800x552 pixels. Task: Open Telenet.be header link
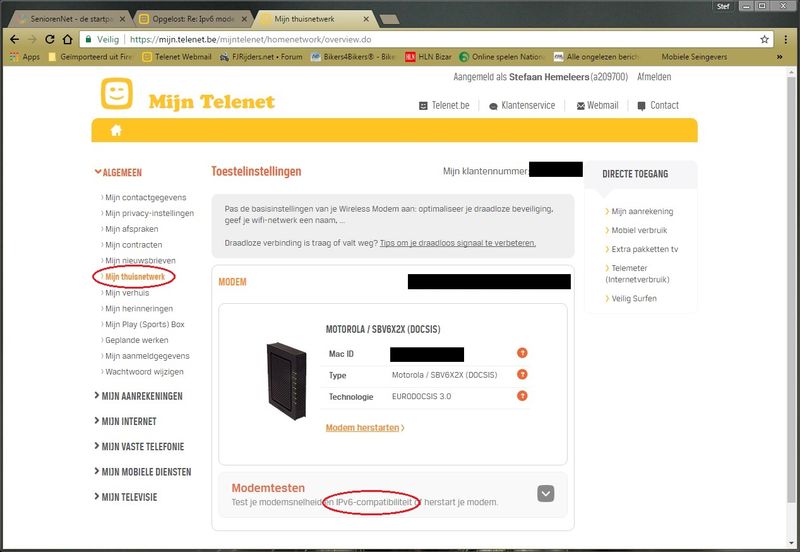tap(444, 106)
